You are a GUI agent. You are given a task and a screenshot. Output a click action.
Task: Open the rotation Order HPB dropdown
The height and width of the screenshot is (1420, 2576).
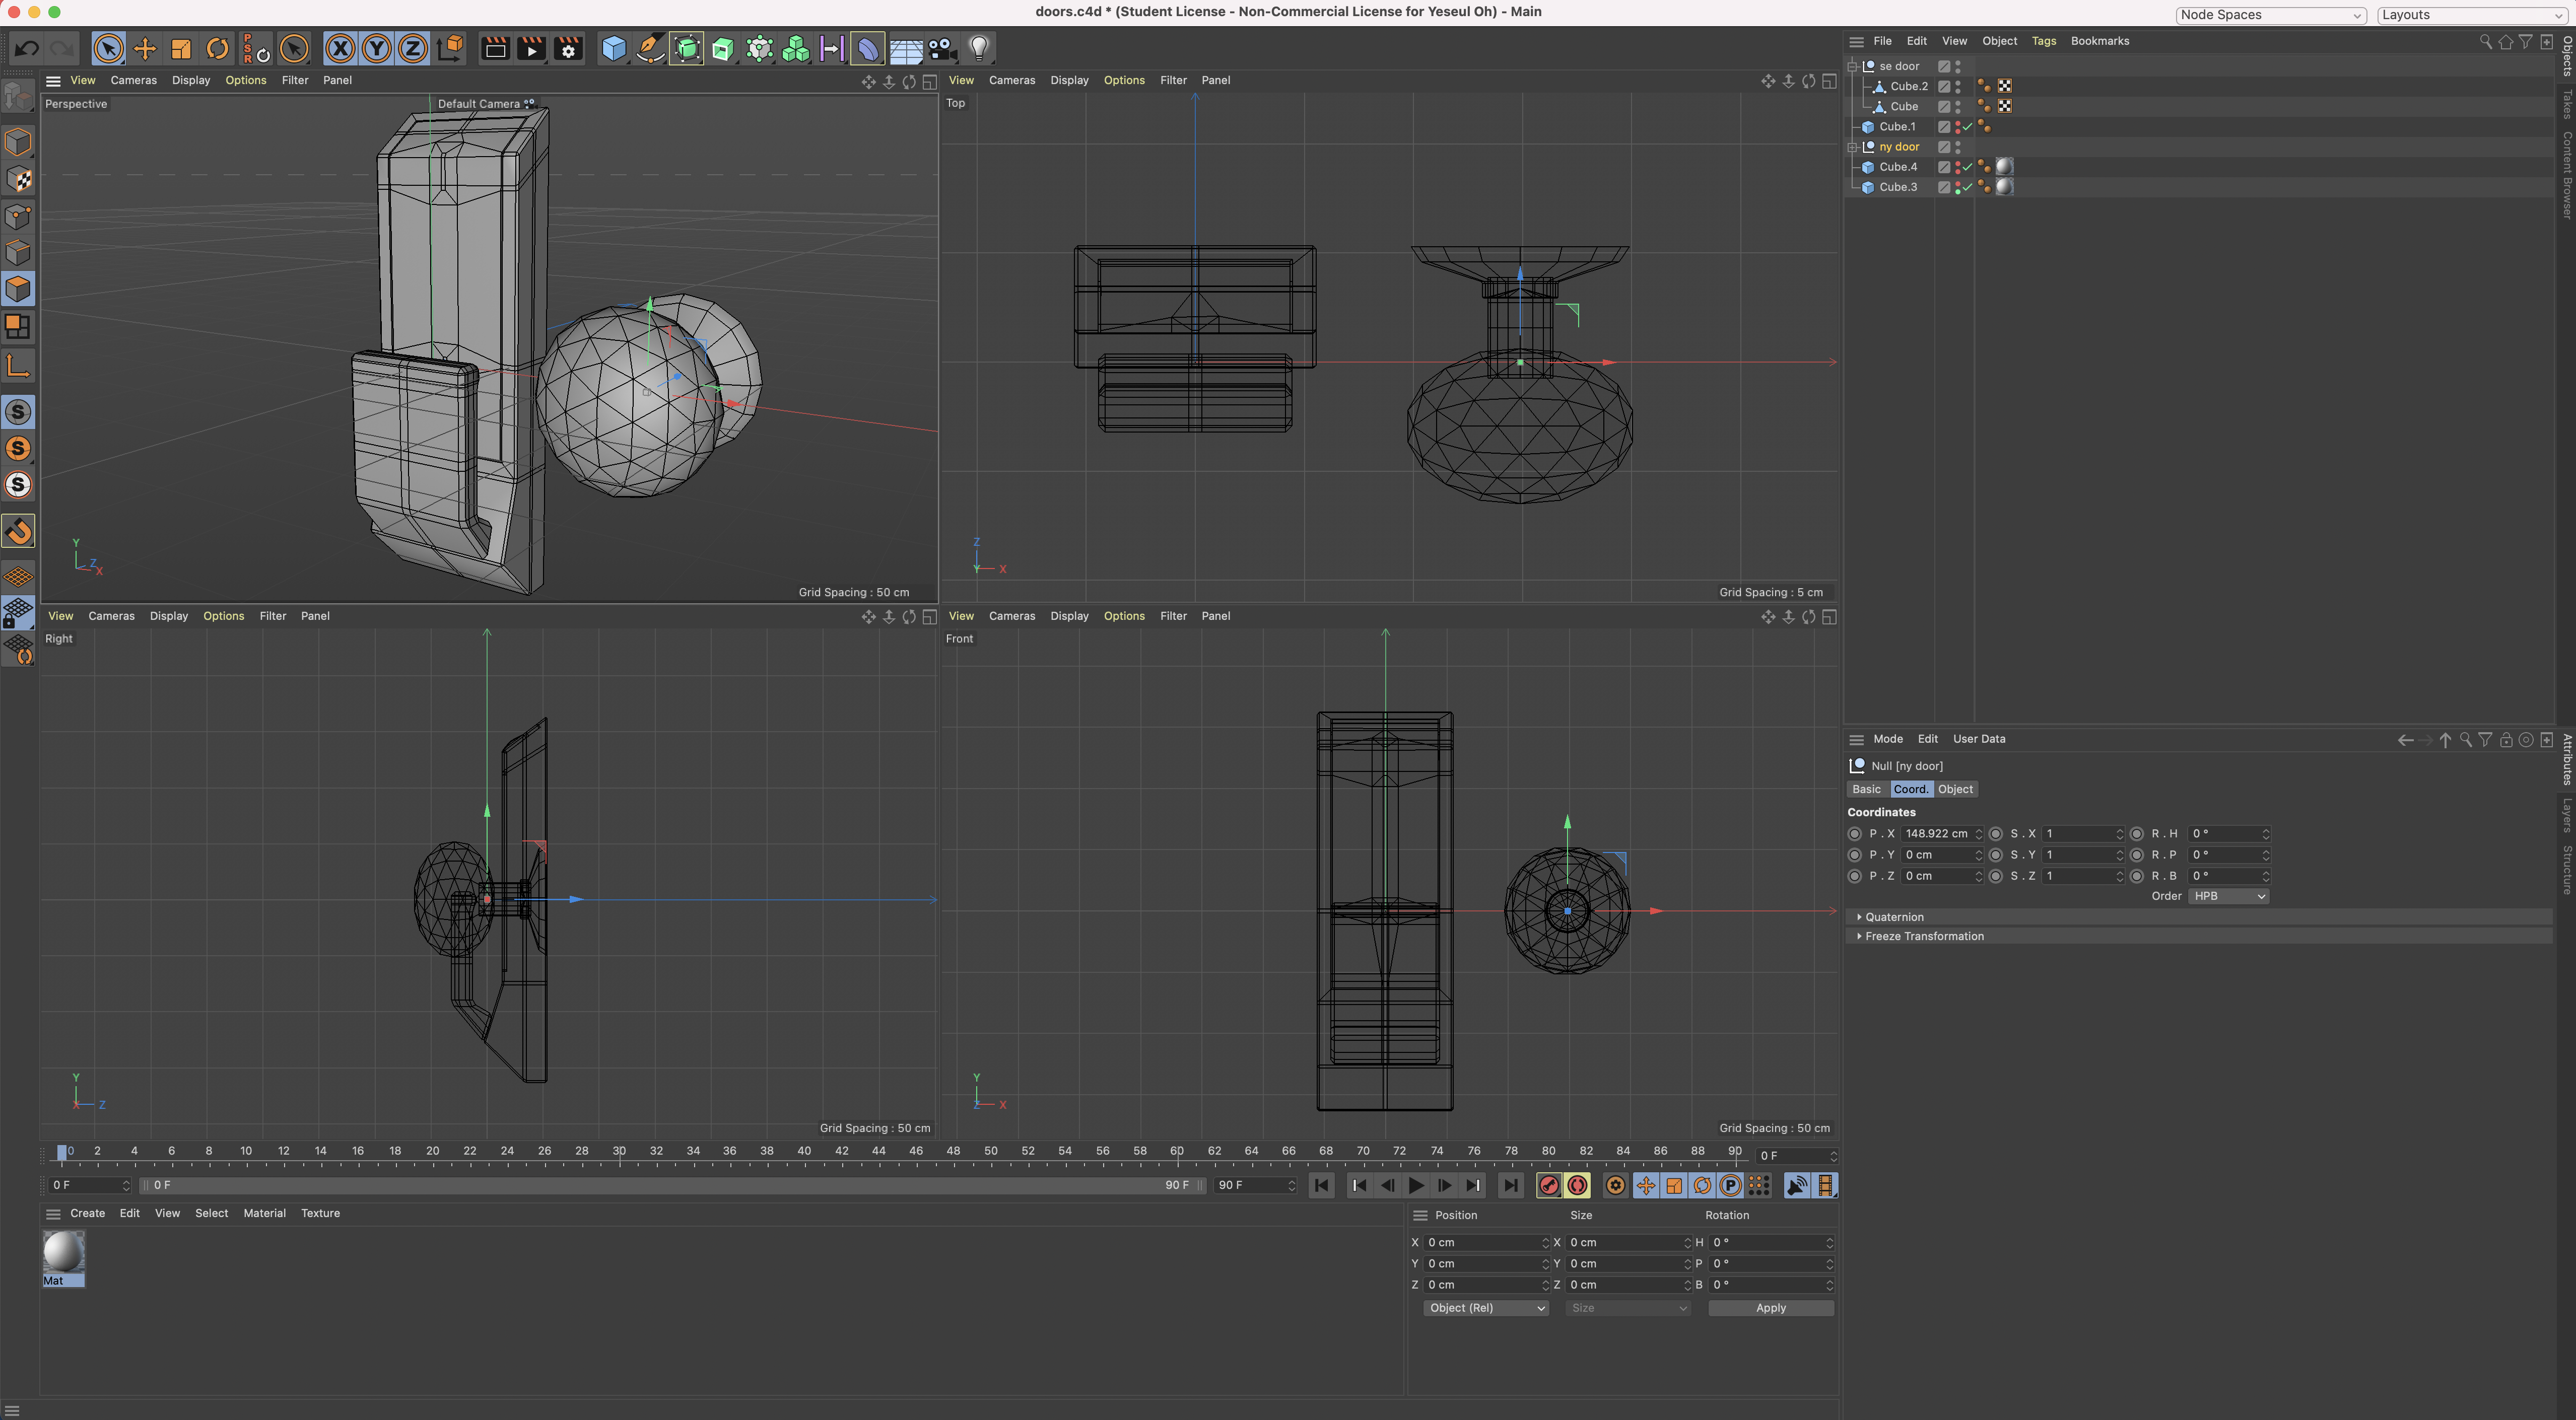pos(2227,896)
